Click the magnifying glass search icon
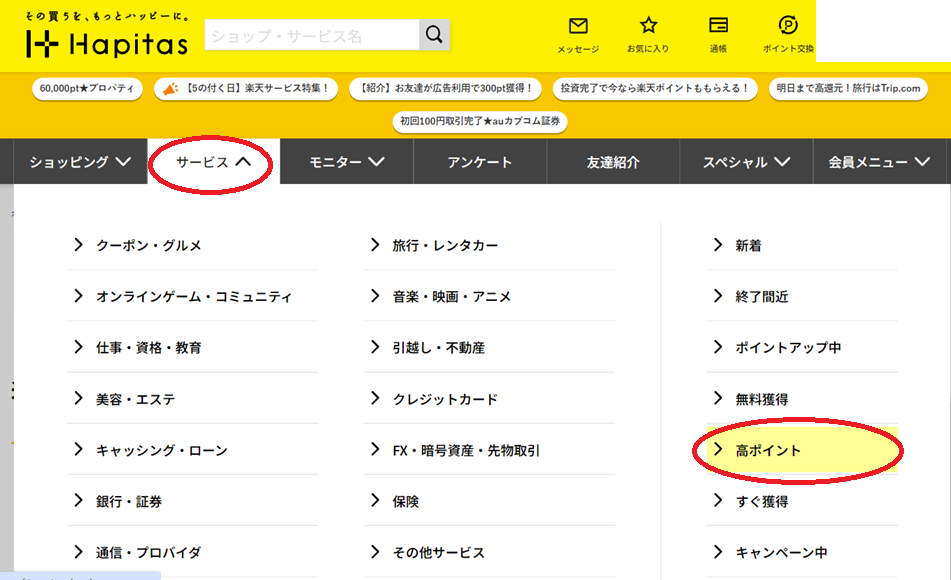The height and width of the screenshot is (580, 951). pyautogui.click(x=434, y=36)
